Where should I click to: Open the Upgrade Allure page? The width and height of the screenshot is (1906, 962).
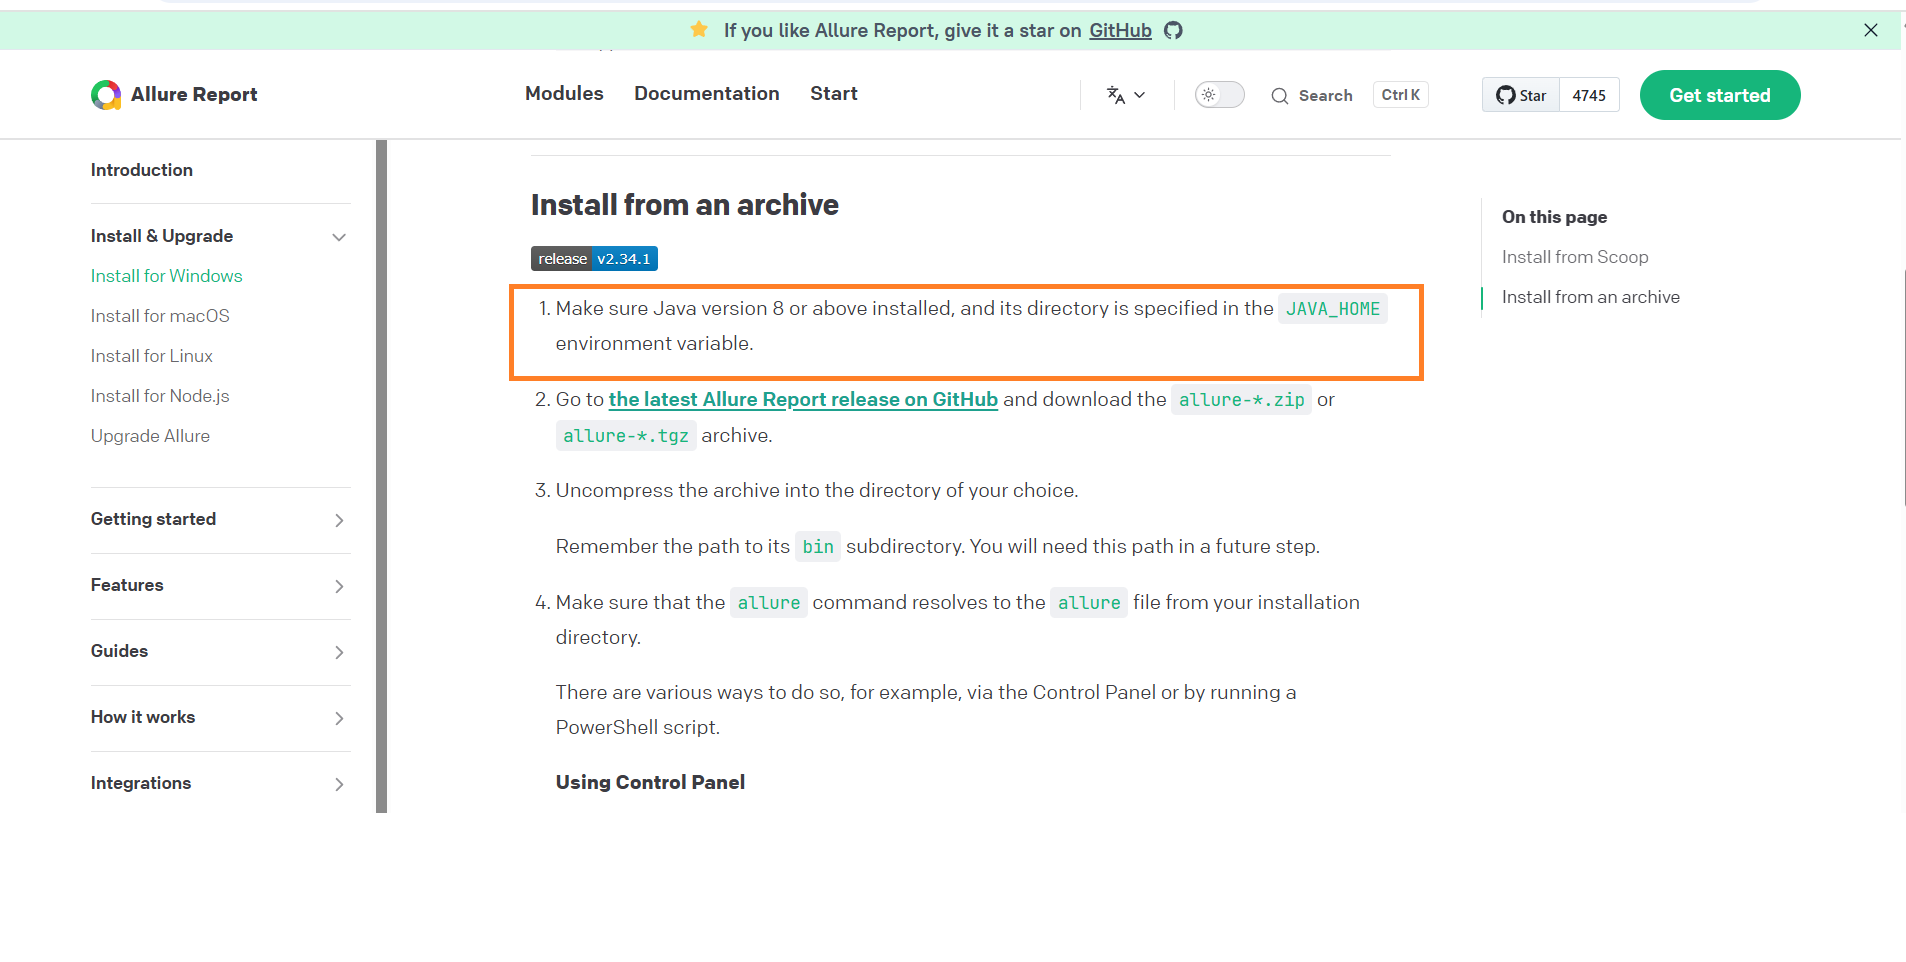[150, 436]
